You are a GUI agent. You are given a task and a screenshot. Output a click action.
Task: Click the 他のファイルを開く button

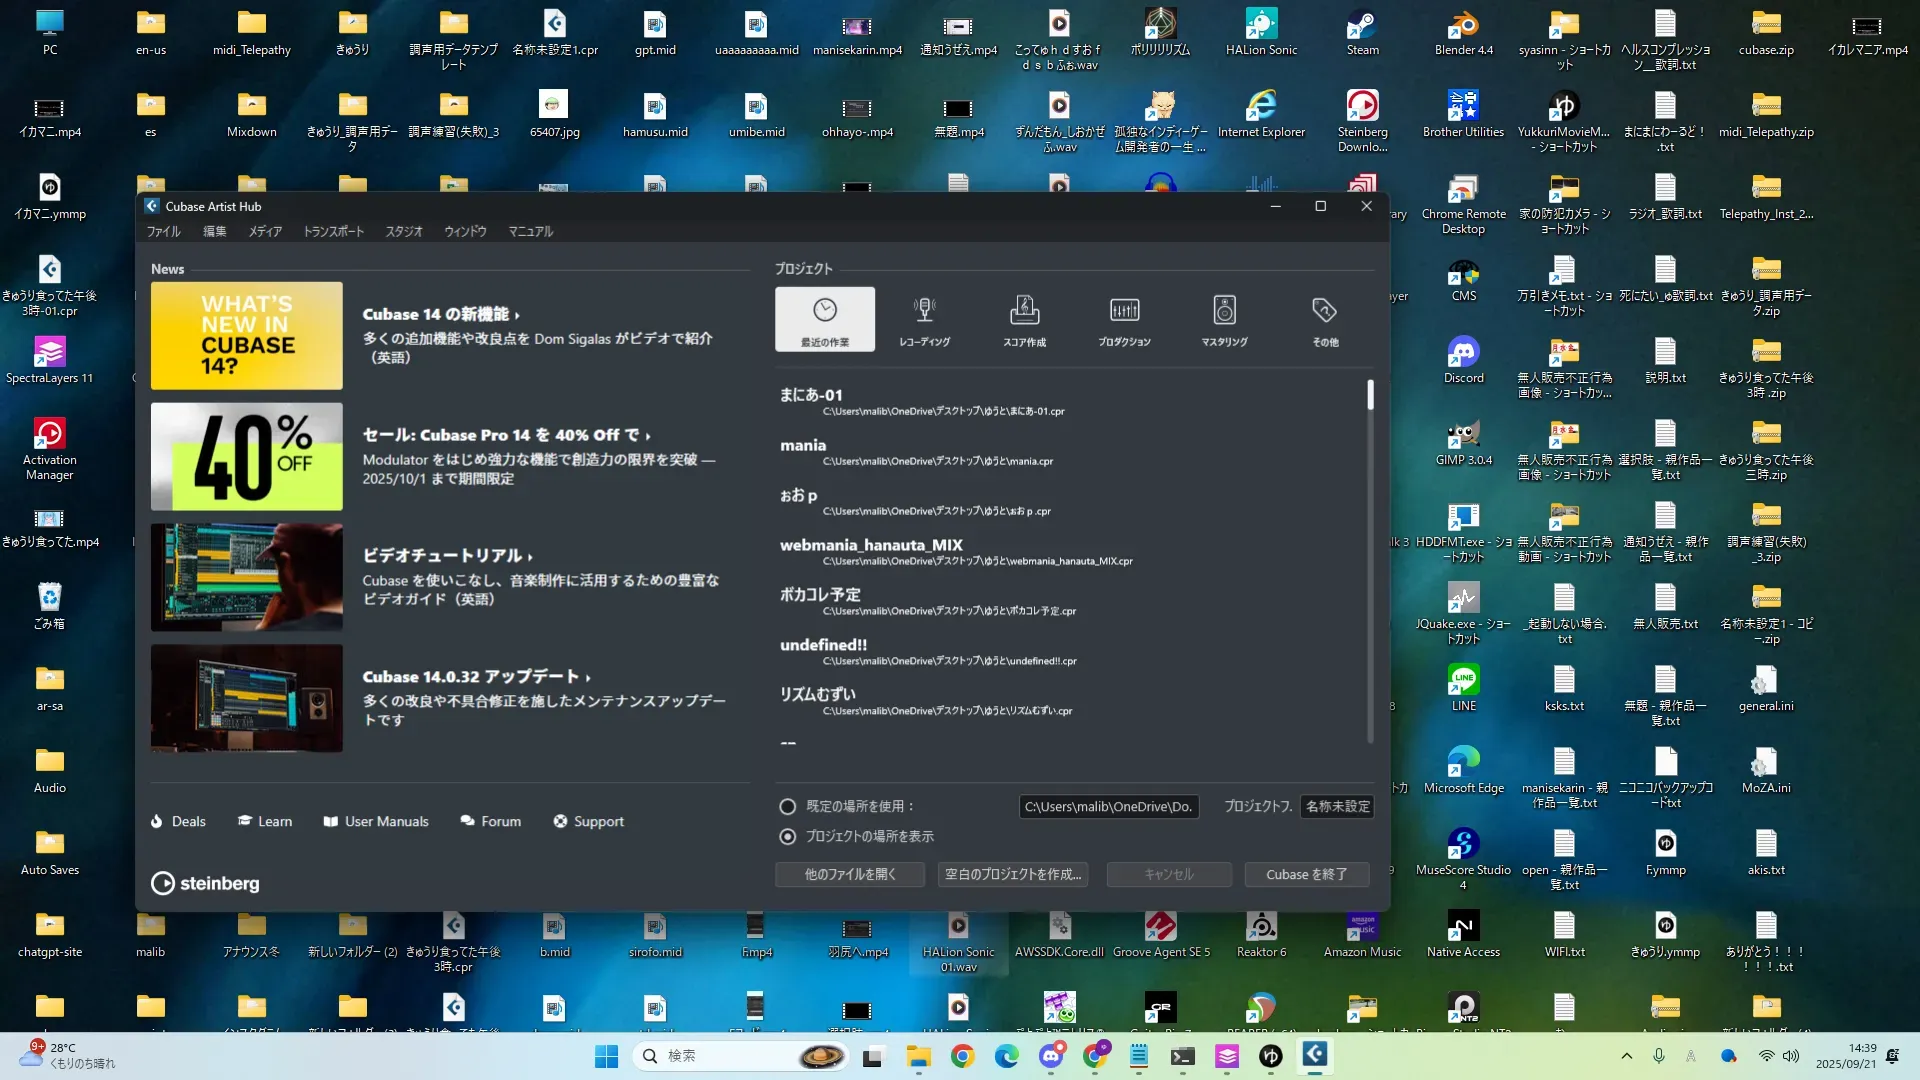[x=850, y=874]
